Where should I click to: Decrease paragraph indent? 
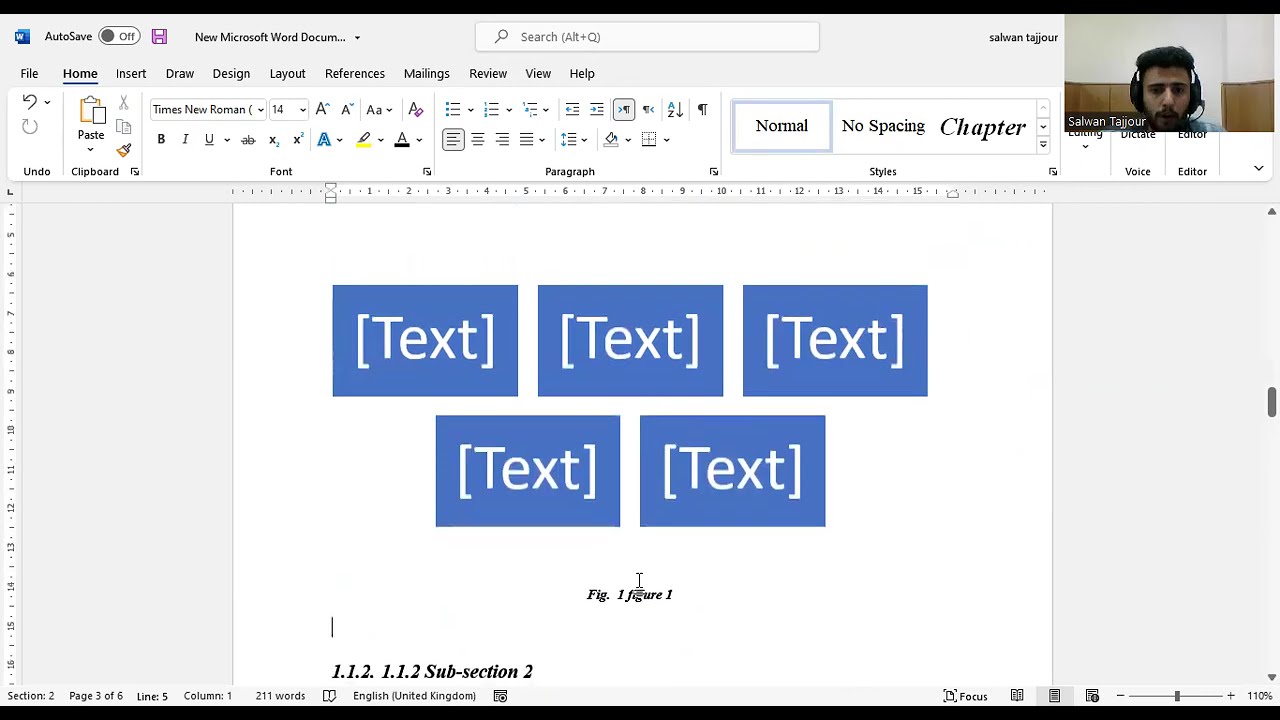pos(572,109)
